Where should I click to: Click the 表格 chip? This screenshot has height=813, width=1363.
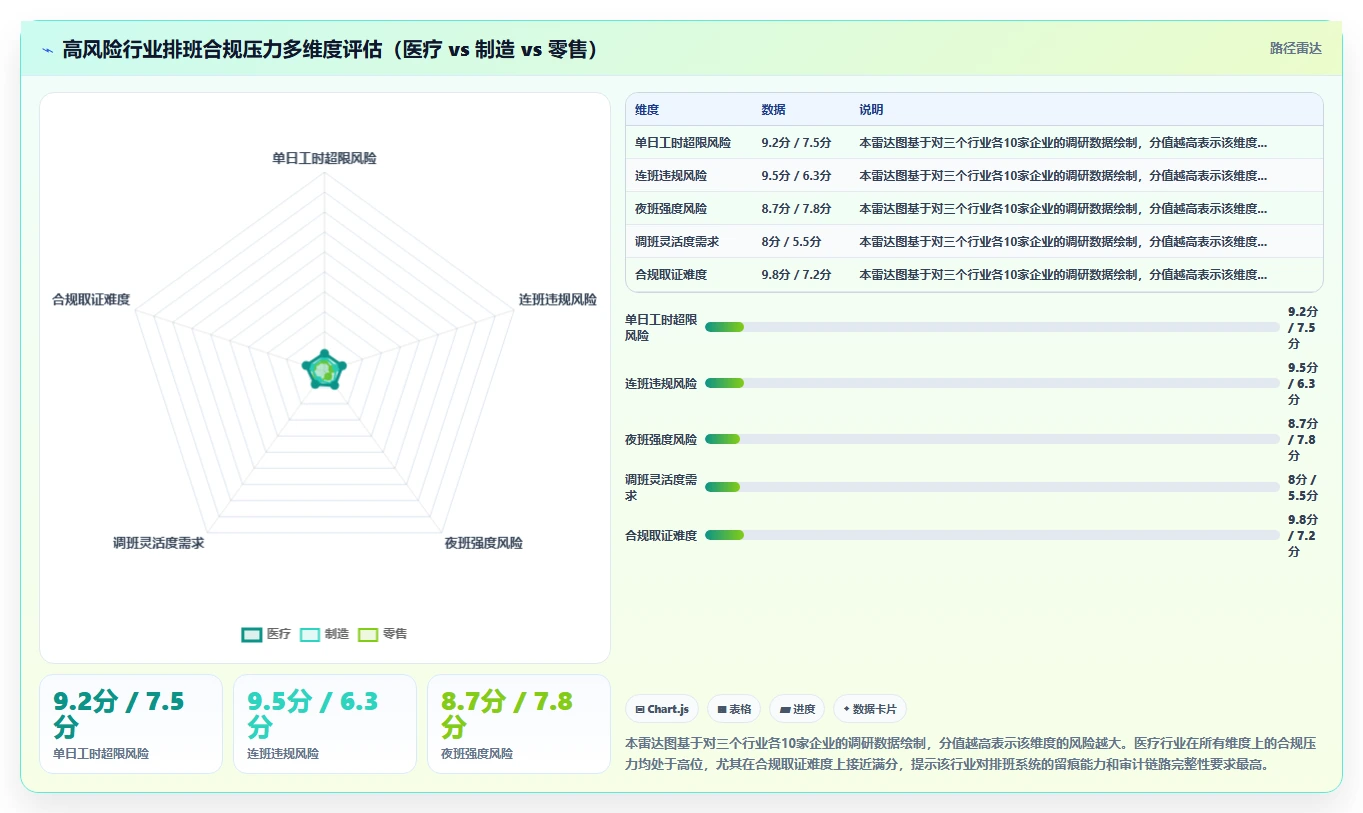point(734,709)
